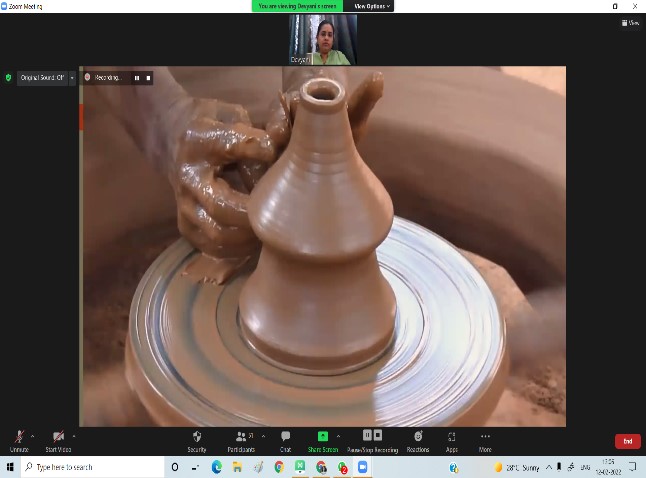
Task: Click the green encryption shield icon
Action: point(9,77)
